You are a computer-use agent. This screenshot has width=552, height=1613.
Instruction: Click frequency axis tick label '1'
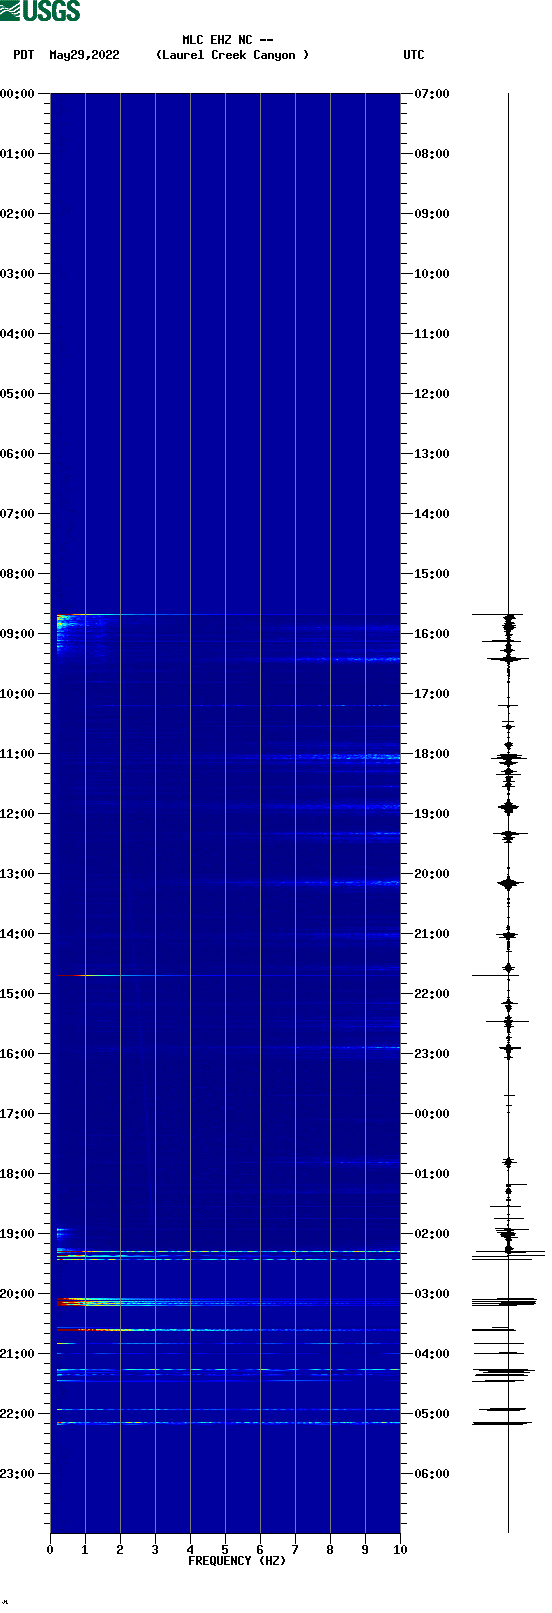(85, 1550)
